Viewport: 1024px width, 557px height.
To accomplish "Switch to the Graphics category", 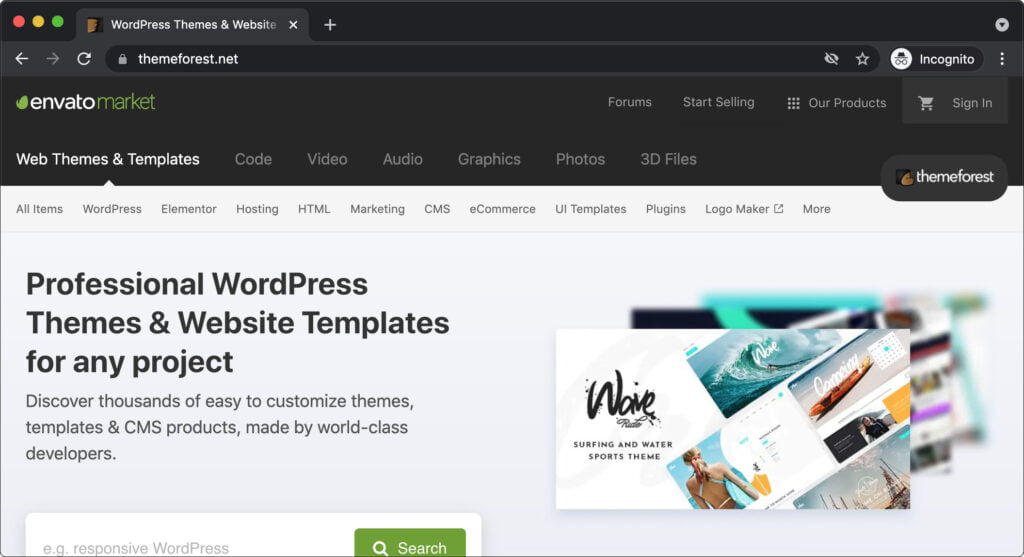I will 489,159.
